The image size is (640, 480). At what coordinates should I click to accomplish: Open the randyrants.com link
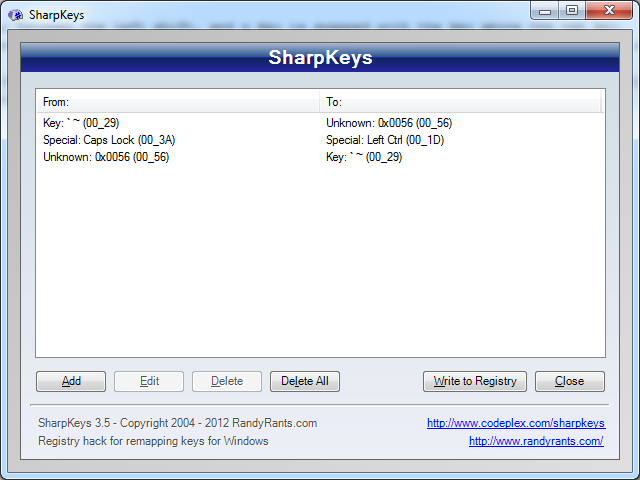(x=536, y=441)
